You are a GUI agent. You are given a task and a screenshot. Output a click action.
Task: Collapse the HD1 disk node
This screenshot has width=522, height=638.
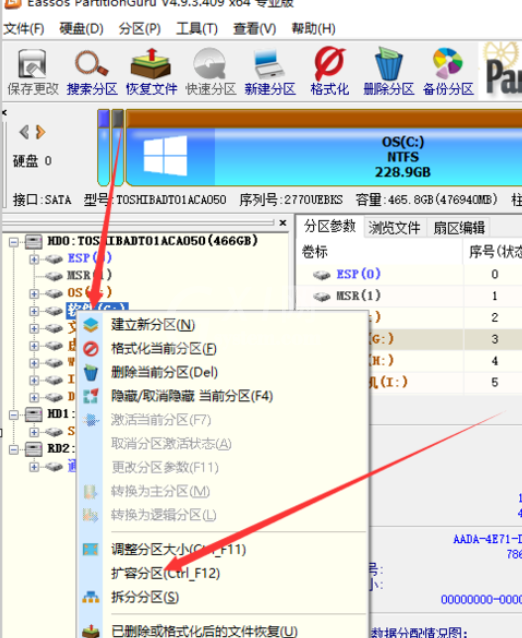(13, 415)
